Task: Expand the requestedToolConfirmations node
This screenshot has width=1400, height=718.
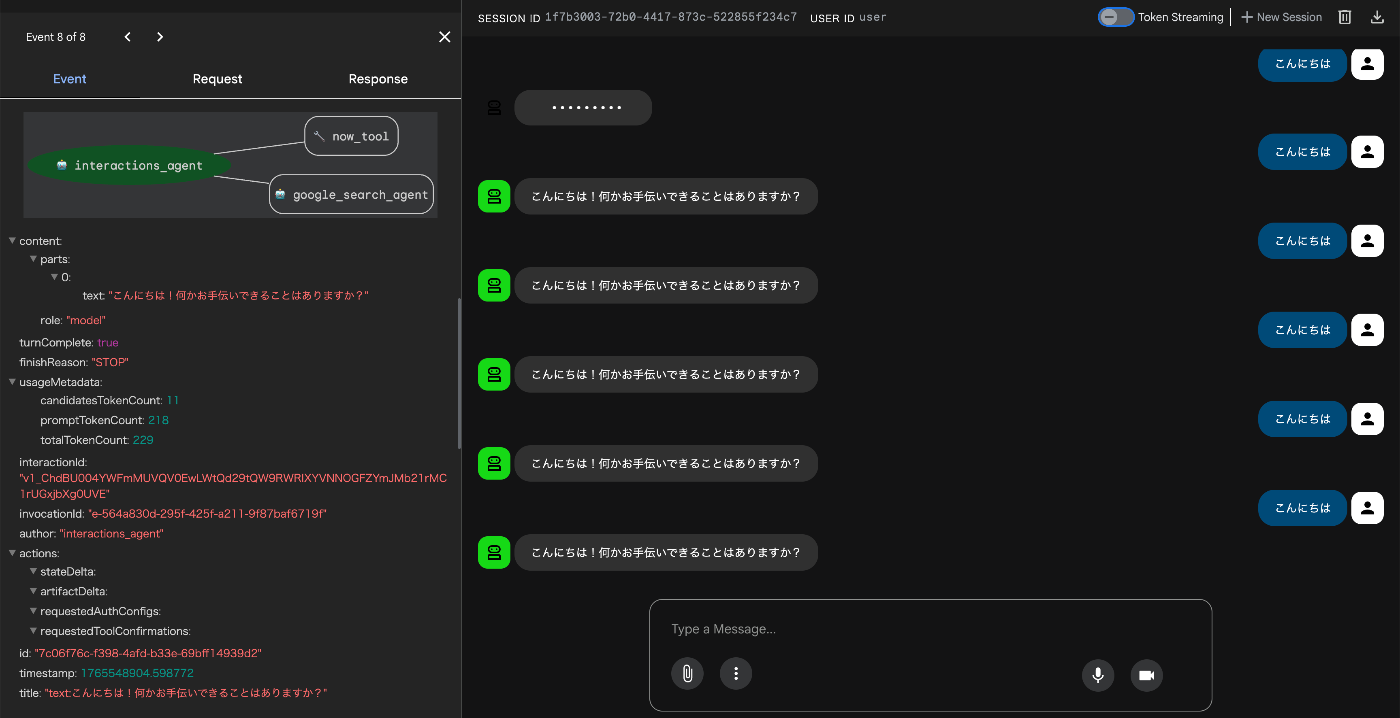Action: [x=33, y=631]
